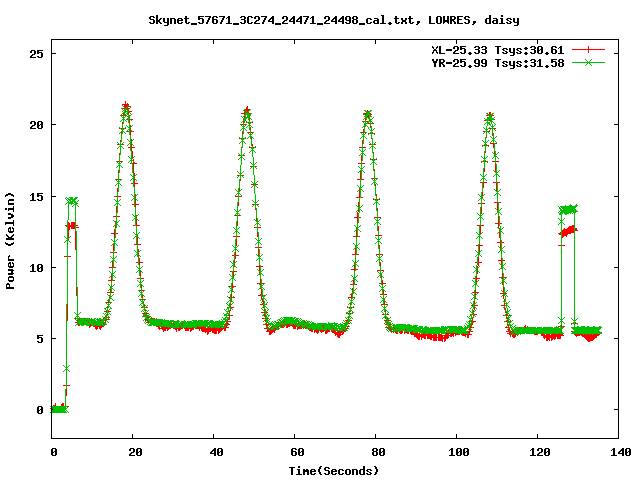Click x-axis tick label 40
The height and width of the screenshot is (480, 640).
pyautogui.click(x=216, y=452)
